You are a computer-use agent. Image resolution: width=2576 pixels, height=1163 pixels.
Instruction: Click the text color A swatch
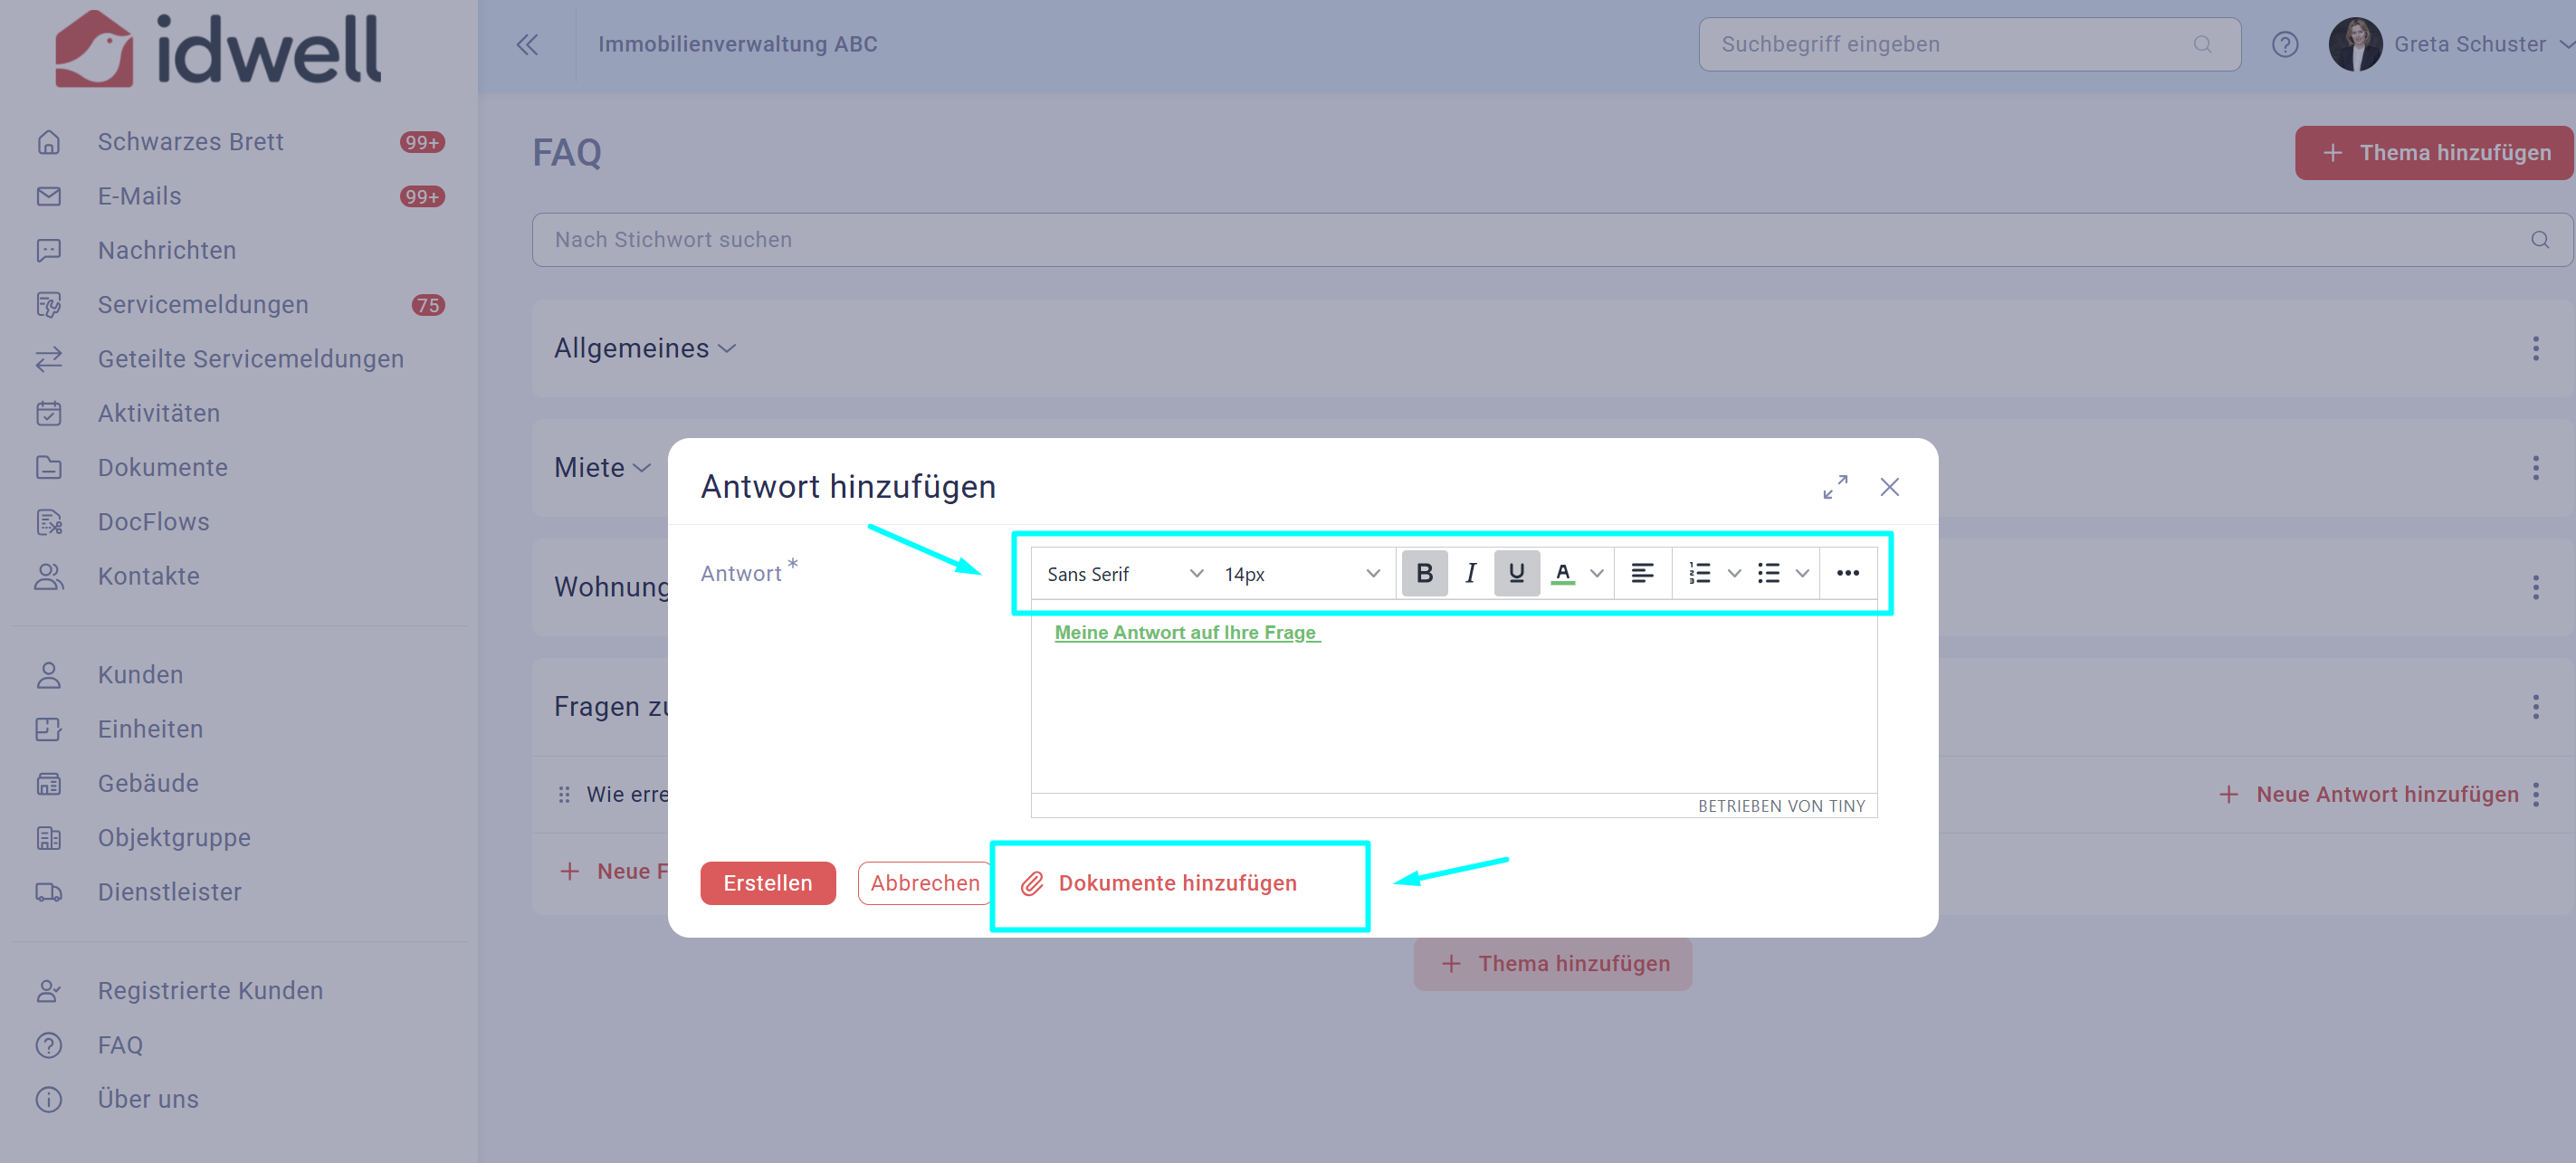click(x=1562, y=573)
